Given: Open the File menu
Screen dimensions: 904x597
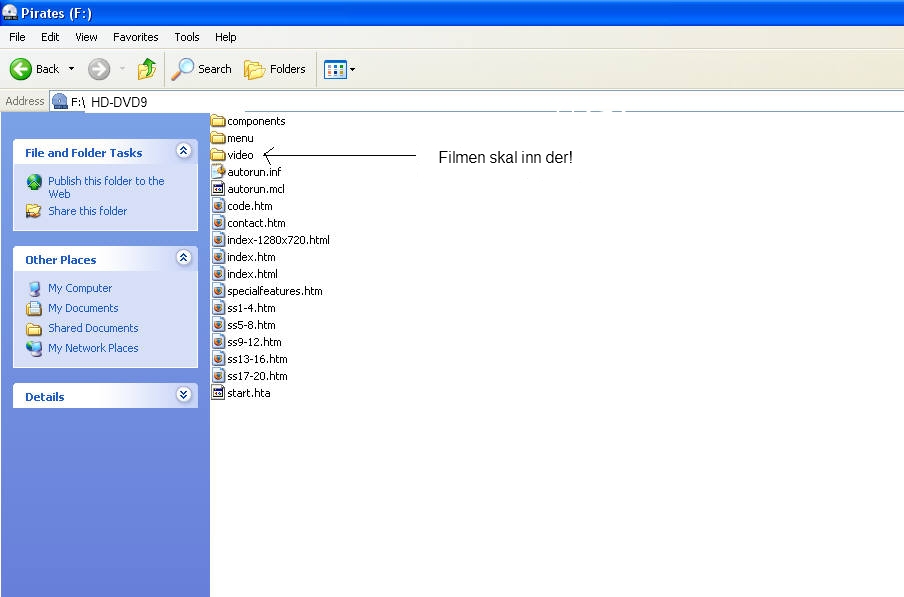Looking at the screenshot, I should pos(17,37).
